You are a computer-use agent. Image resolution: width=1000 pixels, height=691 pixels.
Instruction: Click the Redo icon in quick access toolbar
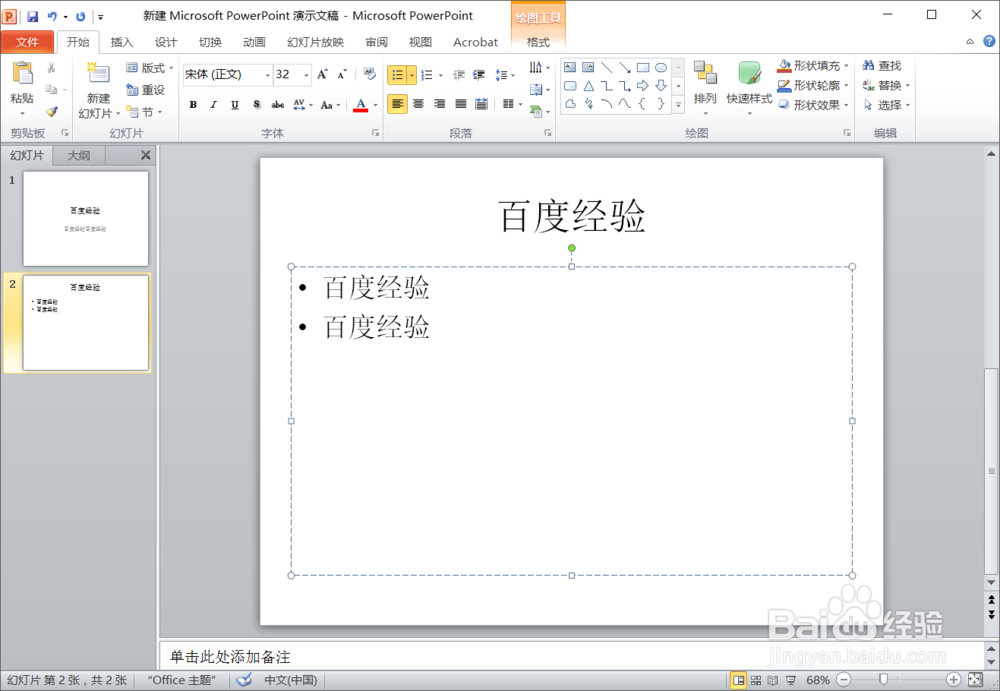pyautogui.click(x=80, y=17)
